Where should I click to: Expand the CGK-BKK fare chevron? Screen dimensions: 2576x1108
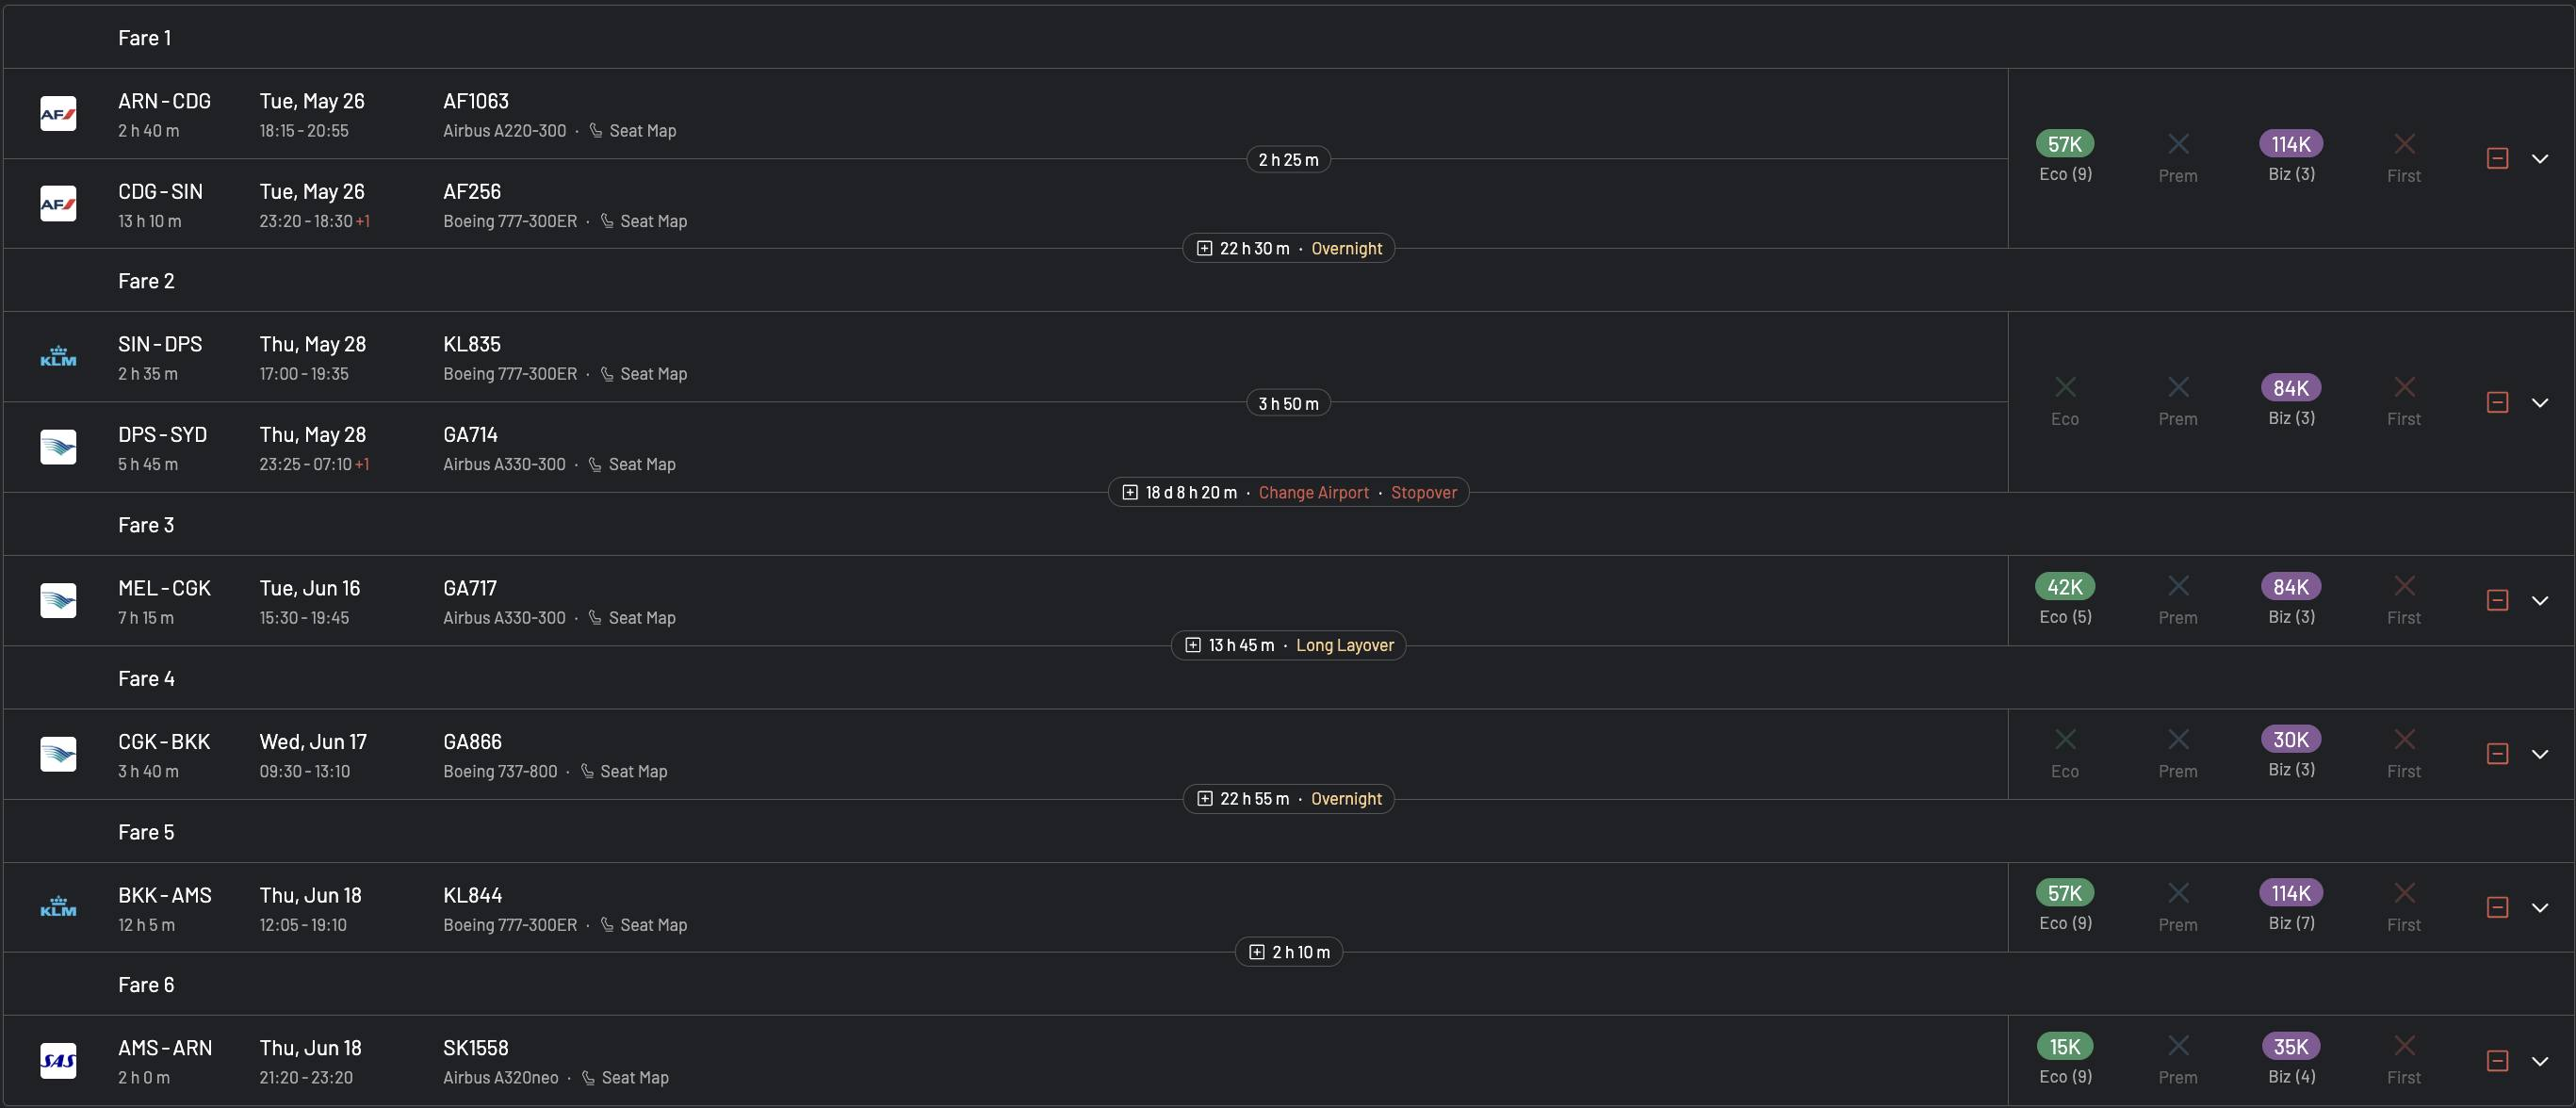click(x=2540, y=754)
